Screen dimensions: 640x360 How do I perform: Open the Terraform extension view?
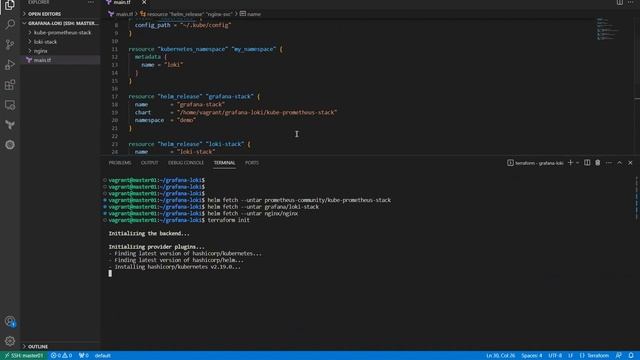tap(10, 125)
